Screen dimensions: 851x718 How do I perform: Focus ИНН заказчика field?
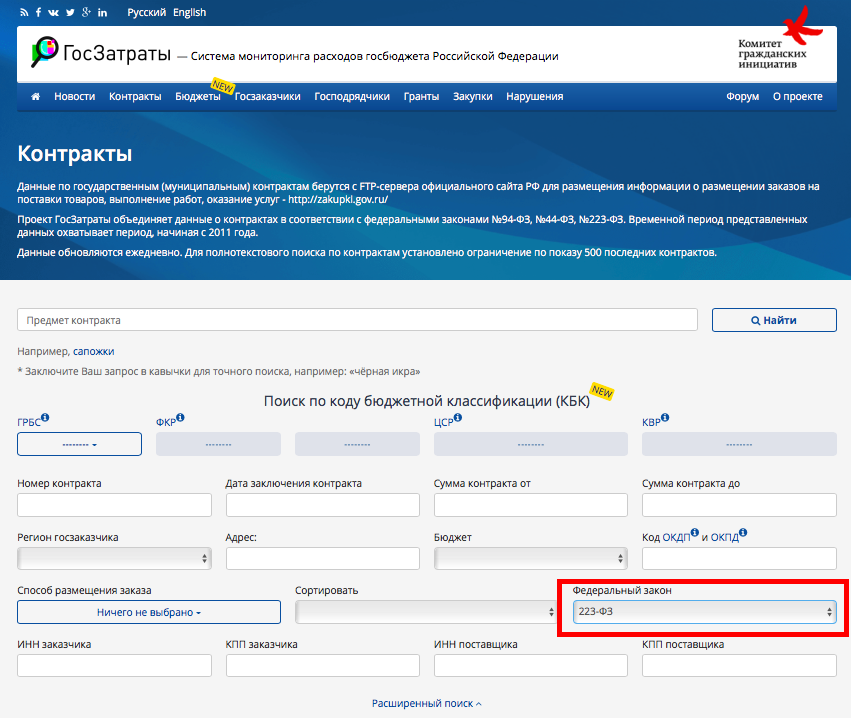click(114, 665)
